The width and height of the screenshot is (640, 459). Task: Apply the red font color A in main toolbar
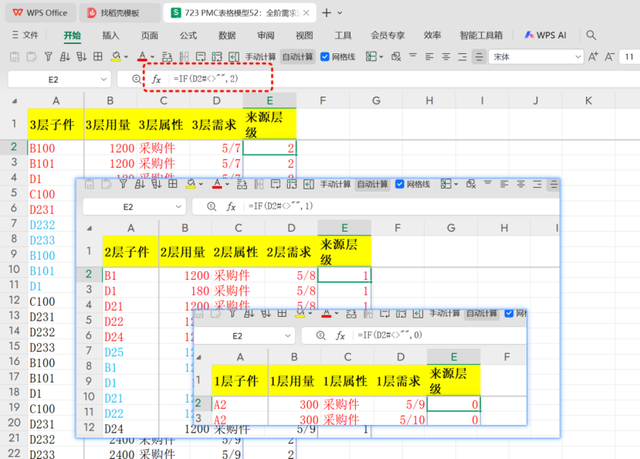click(x=142, y=57)
